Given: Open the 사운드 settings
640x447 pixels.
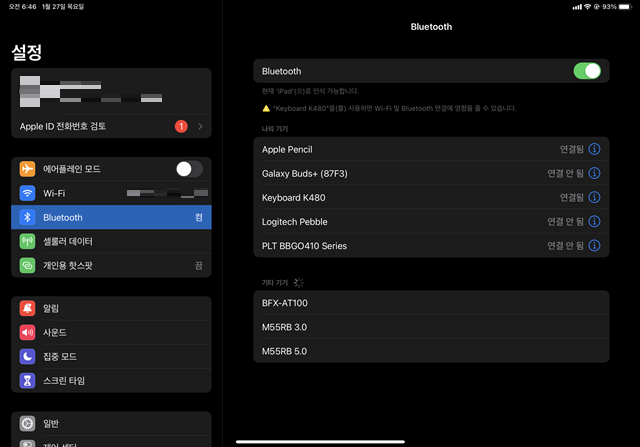Looking at the screenshot, I should (111, 332).
